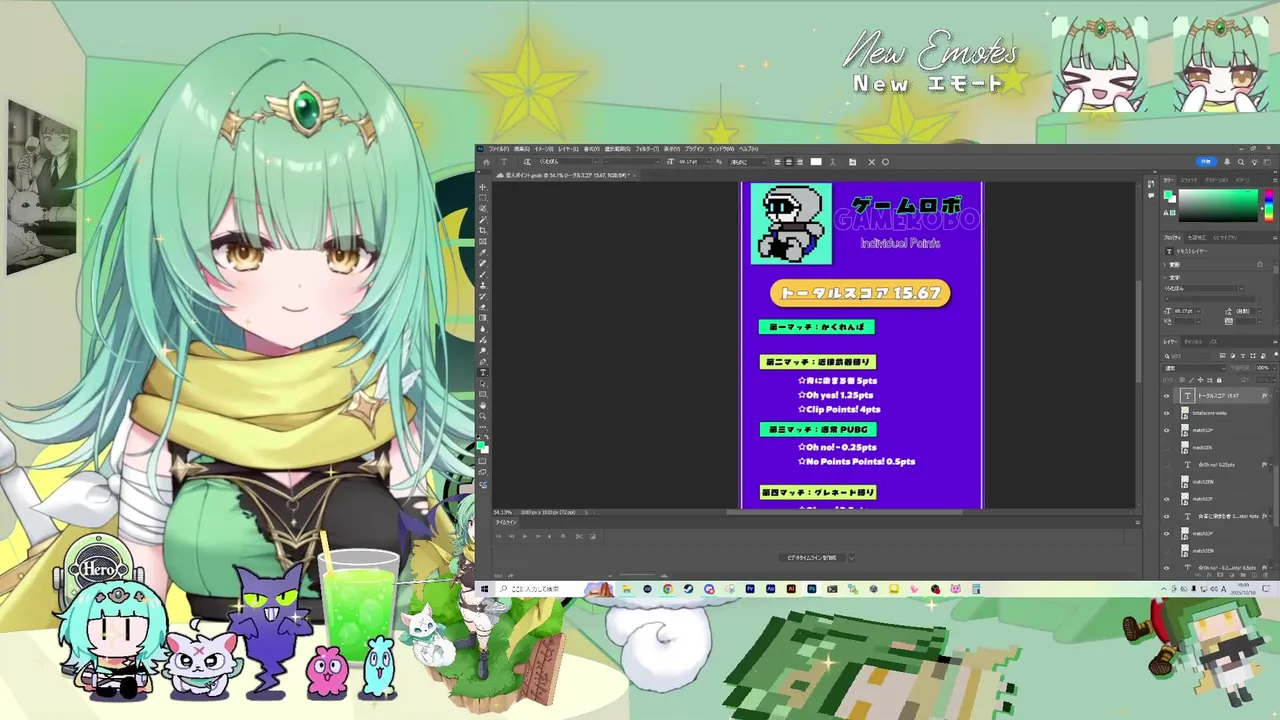The width and height of the screenshot is (1280, 720).
Task: Select the Eyedropper tool
Action: [483, 252]
